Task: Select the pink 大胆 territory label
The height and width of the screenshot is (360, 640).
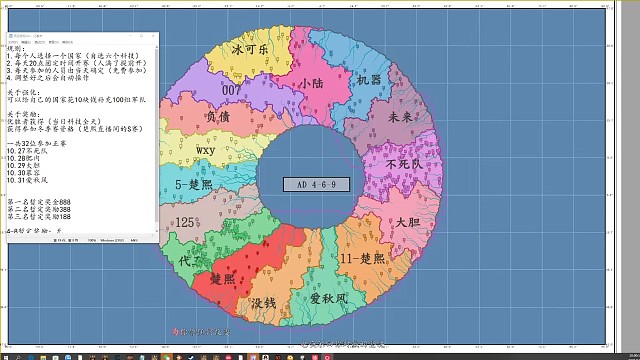Action: 408,222
